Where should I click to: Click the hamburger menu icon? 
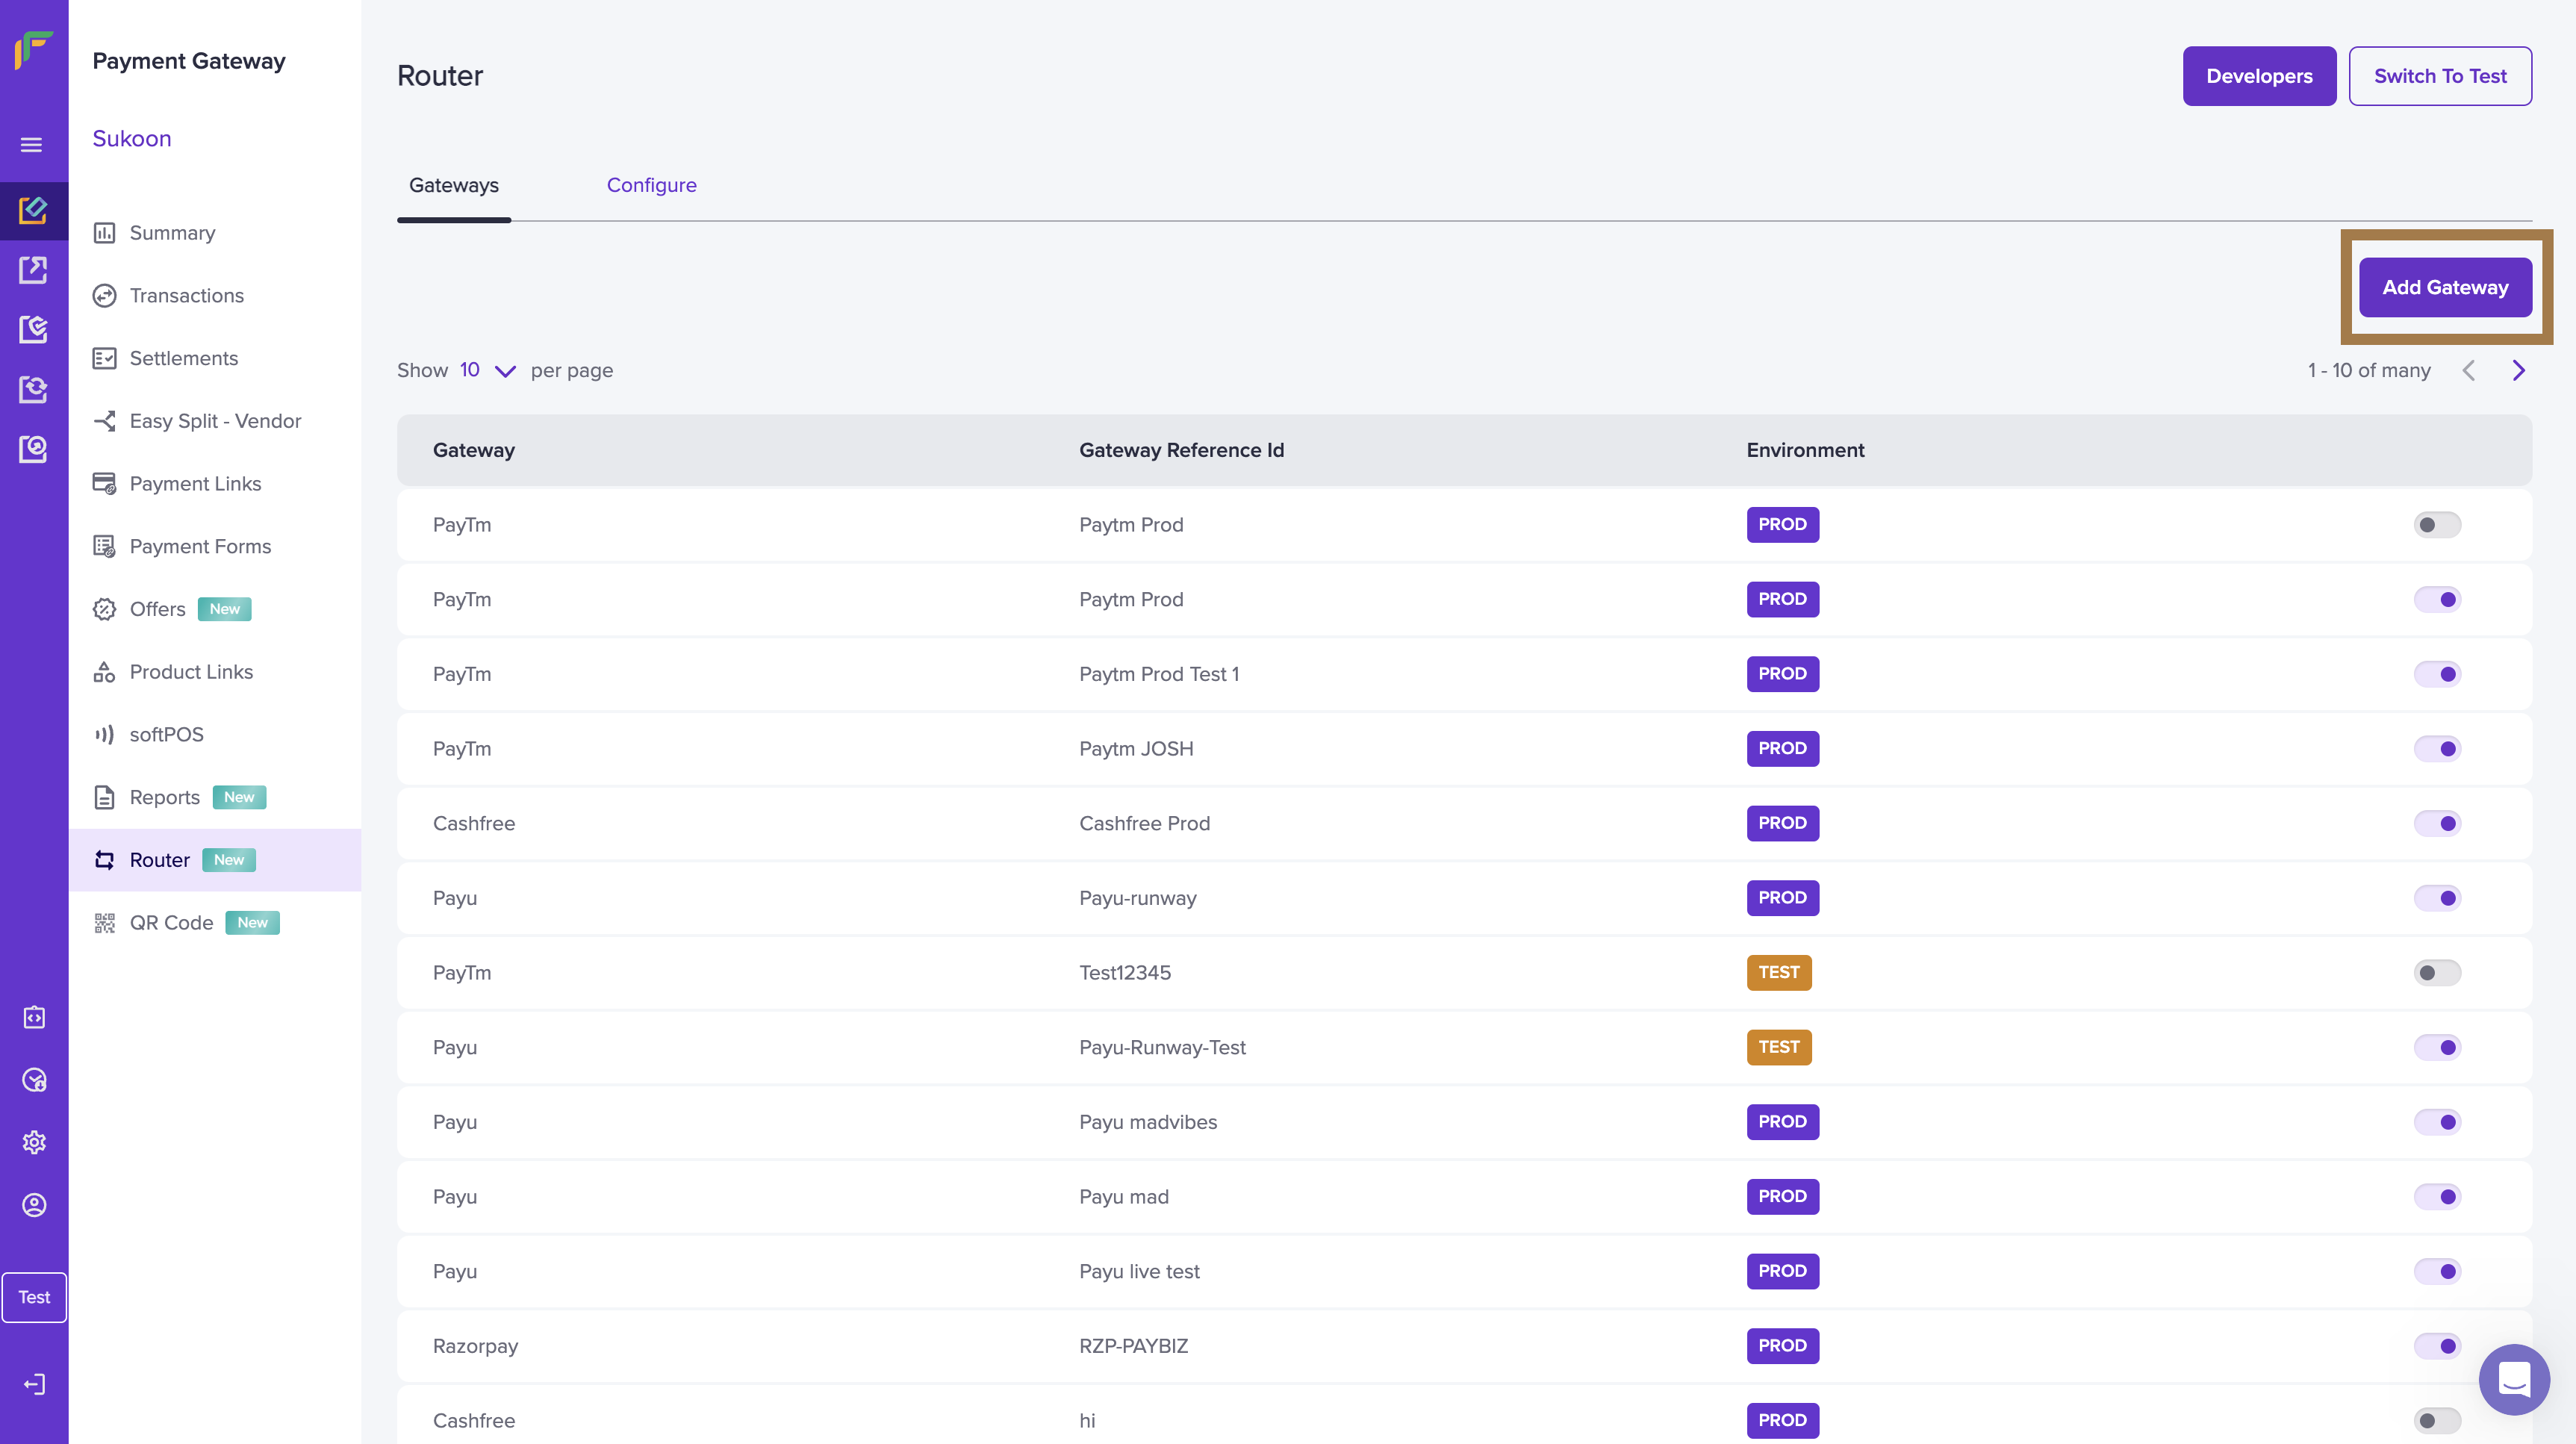coord(32,145)
